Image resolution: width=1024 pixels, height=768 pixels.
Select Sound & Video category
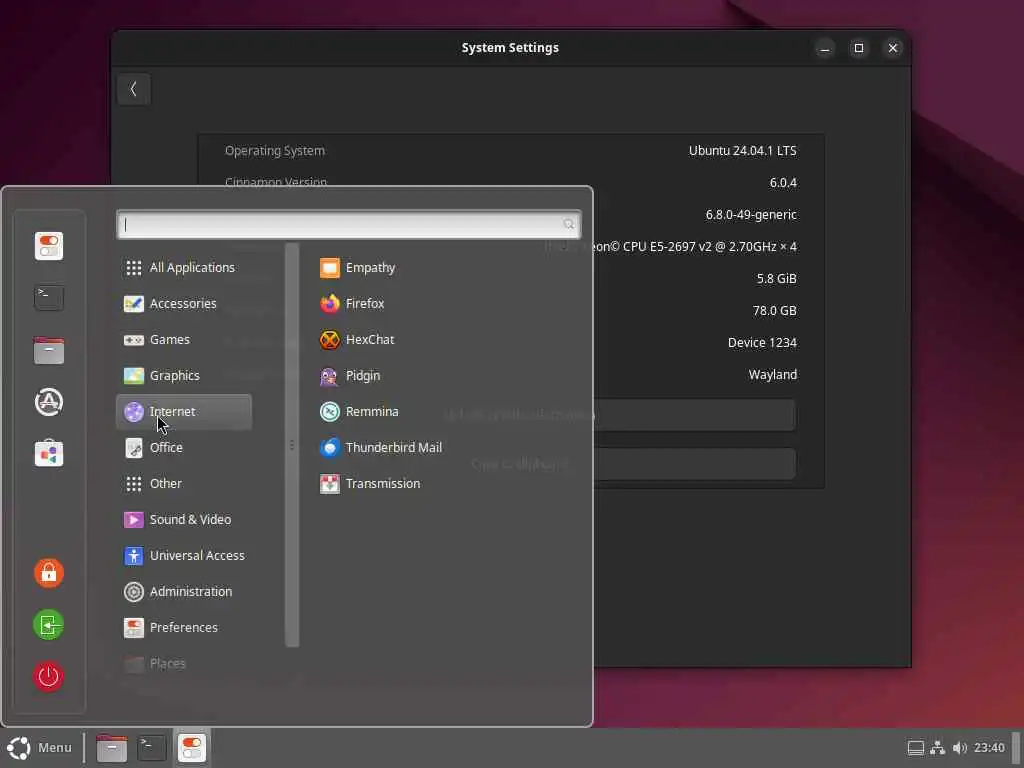[184, 519]
